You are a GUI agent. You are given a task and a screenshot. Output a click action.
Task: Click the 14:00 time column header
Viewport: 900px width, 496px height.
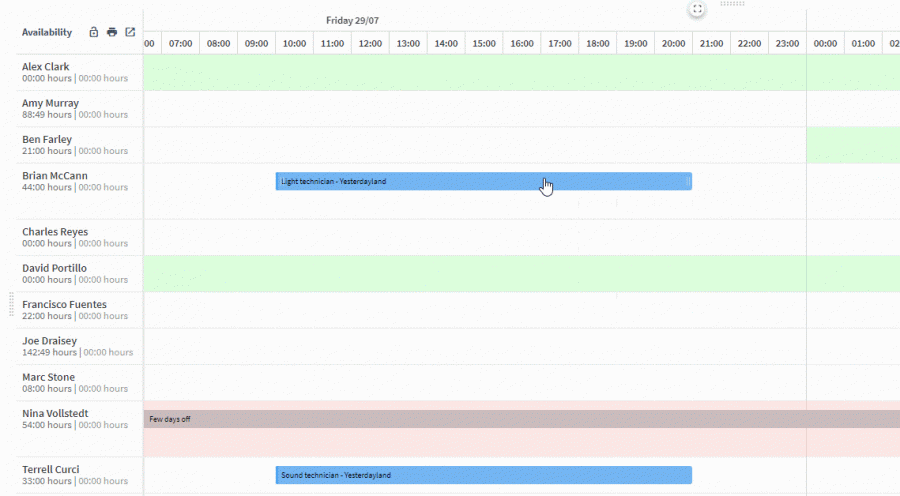tap(446, 44)
